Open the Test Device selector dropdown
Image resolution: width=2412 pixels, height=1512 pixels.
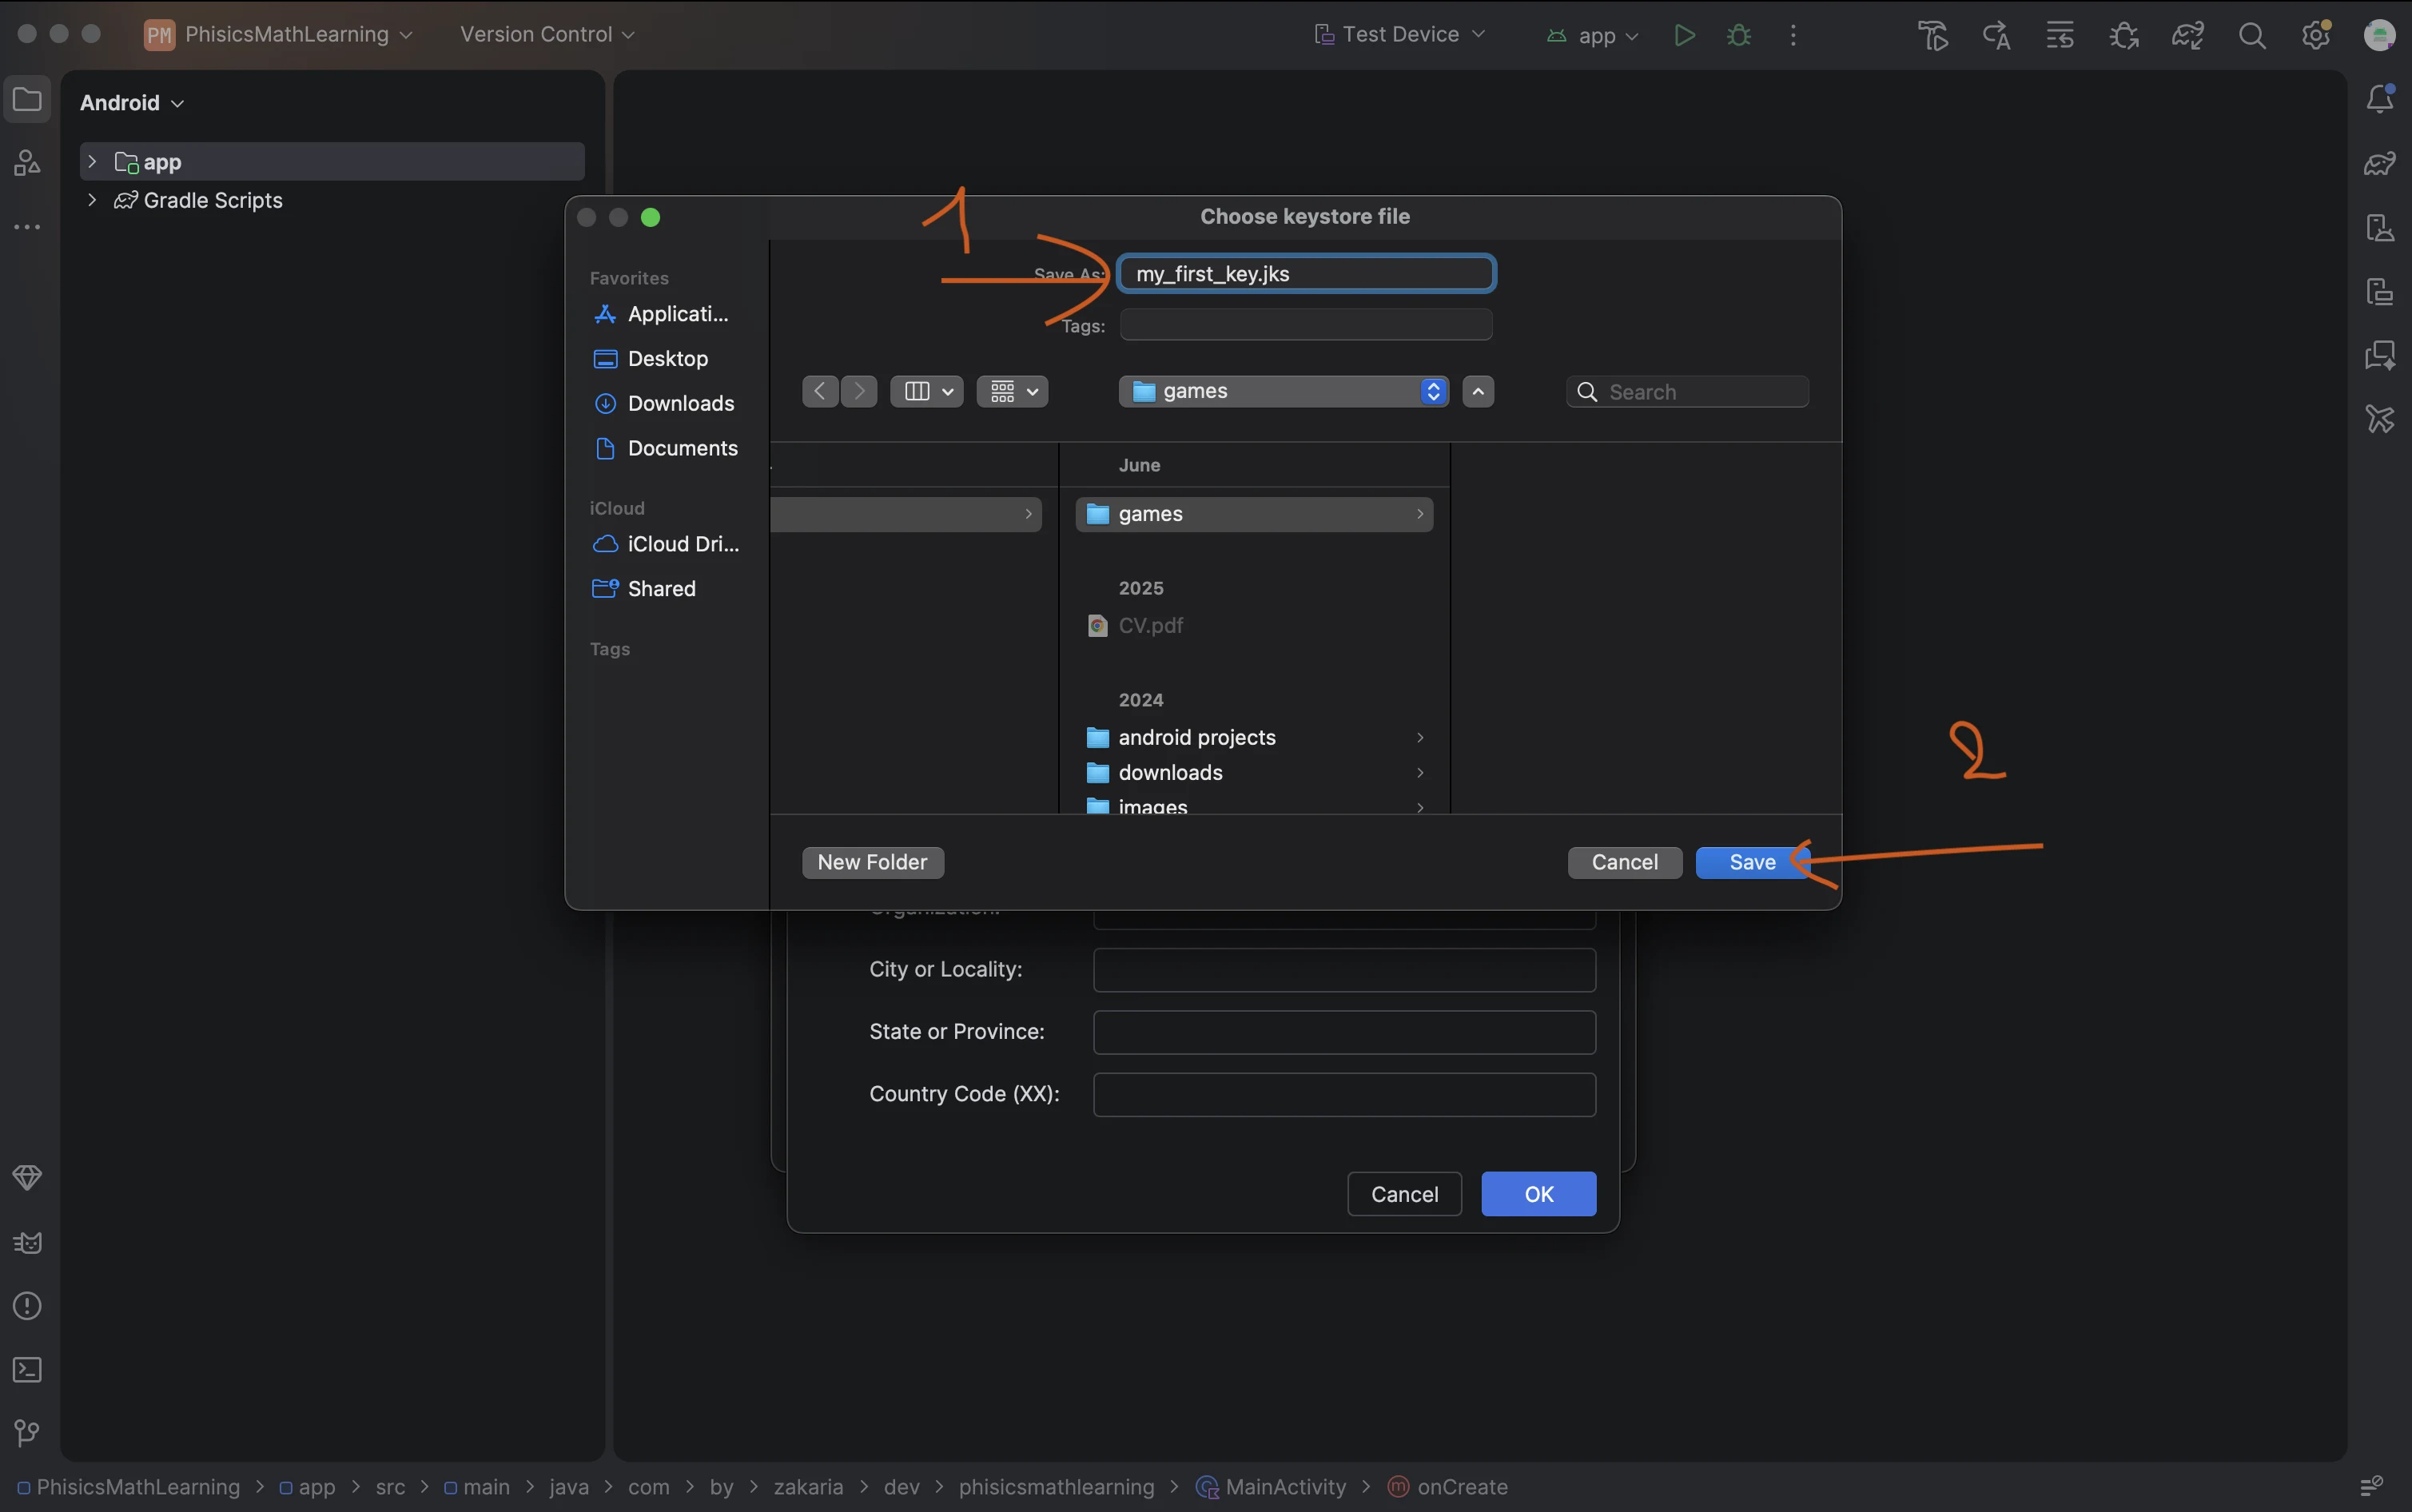pos(1400,34)
